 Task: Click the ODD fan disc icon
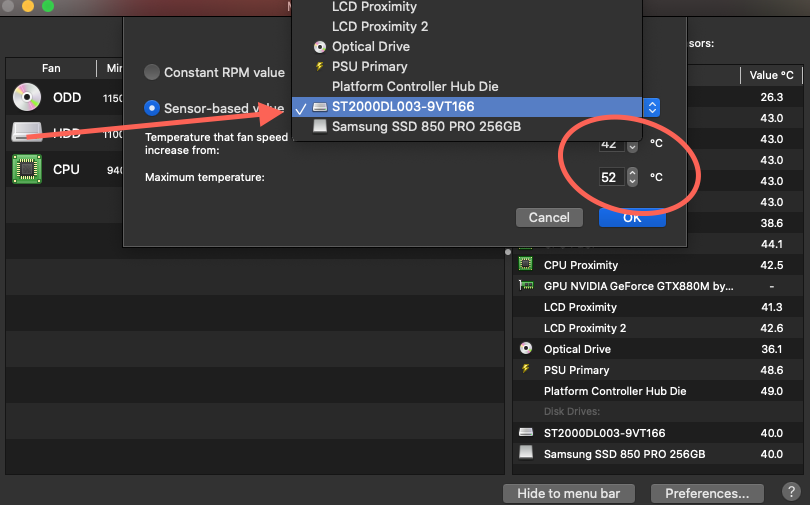click(27, 97)
